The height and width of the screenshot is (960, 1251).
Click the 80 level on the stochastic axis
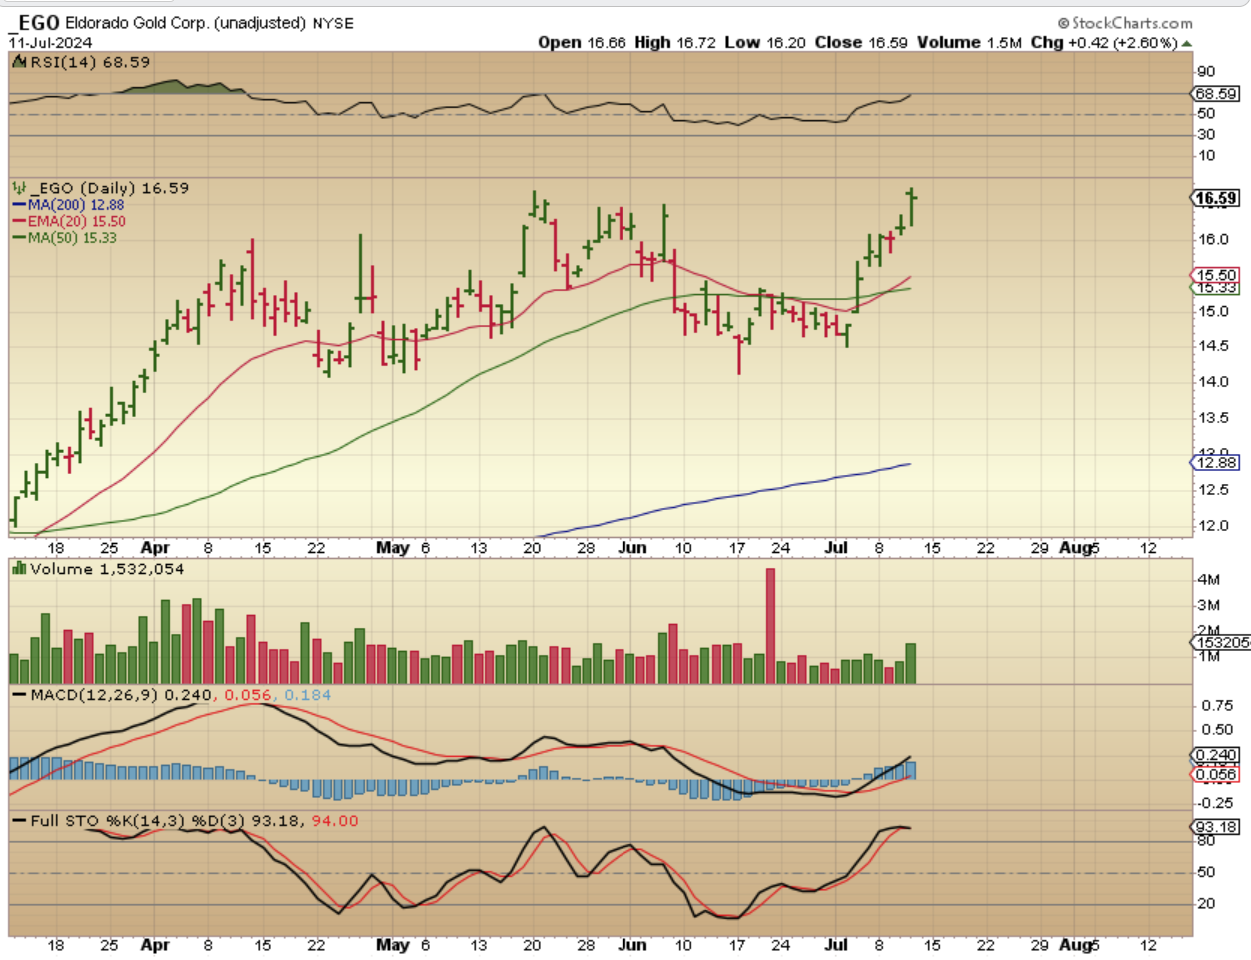point(1207,841)
